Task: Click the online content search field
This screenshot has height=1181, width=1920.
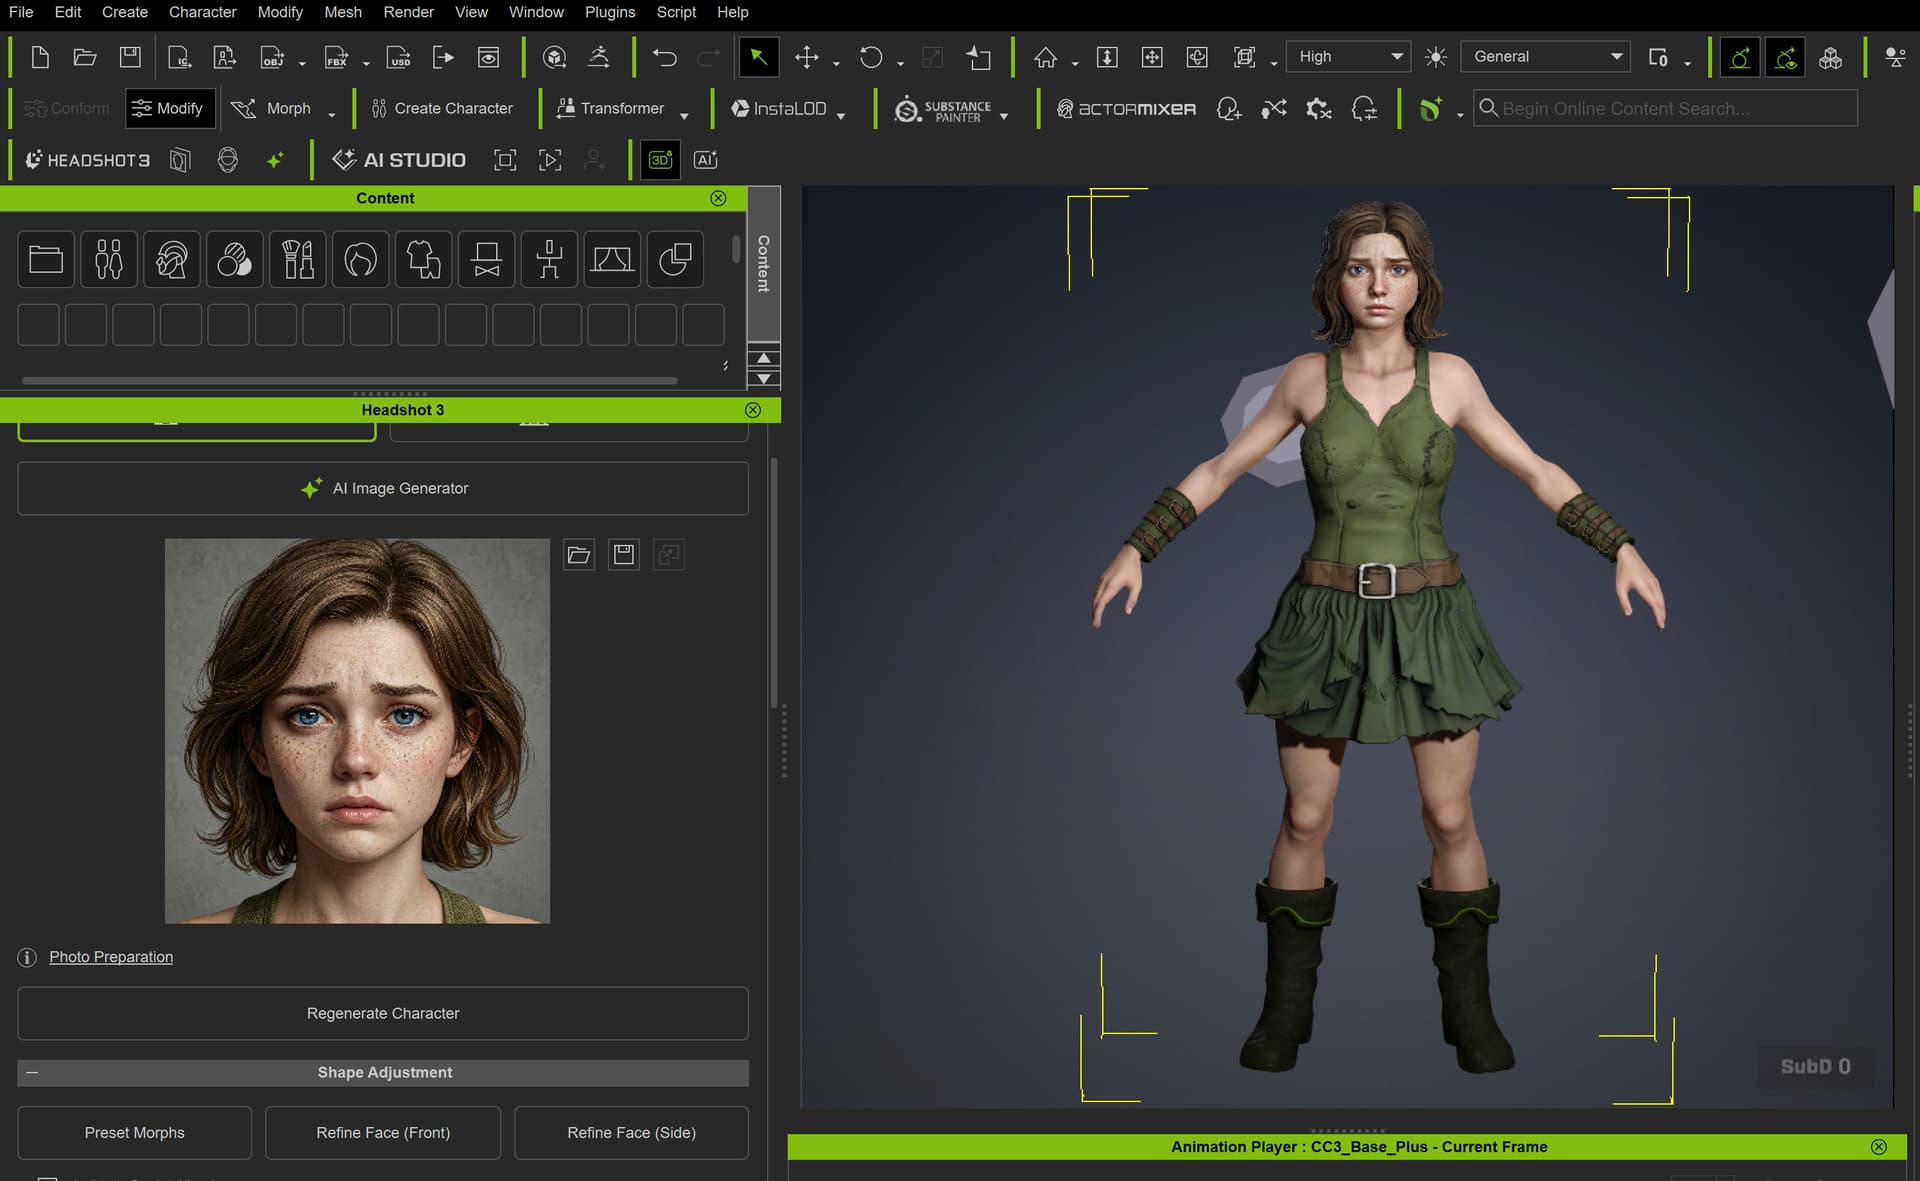Action: tap(1665, 108)
